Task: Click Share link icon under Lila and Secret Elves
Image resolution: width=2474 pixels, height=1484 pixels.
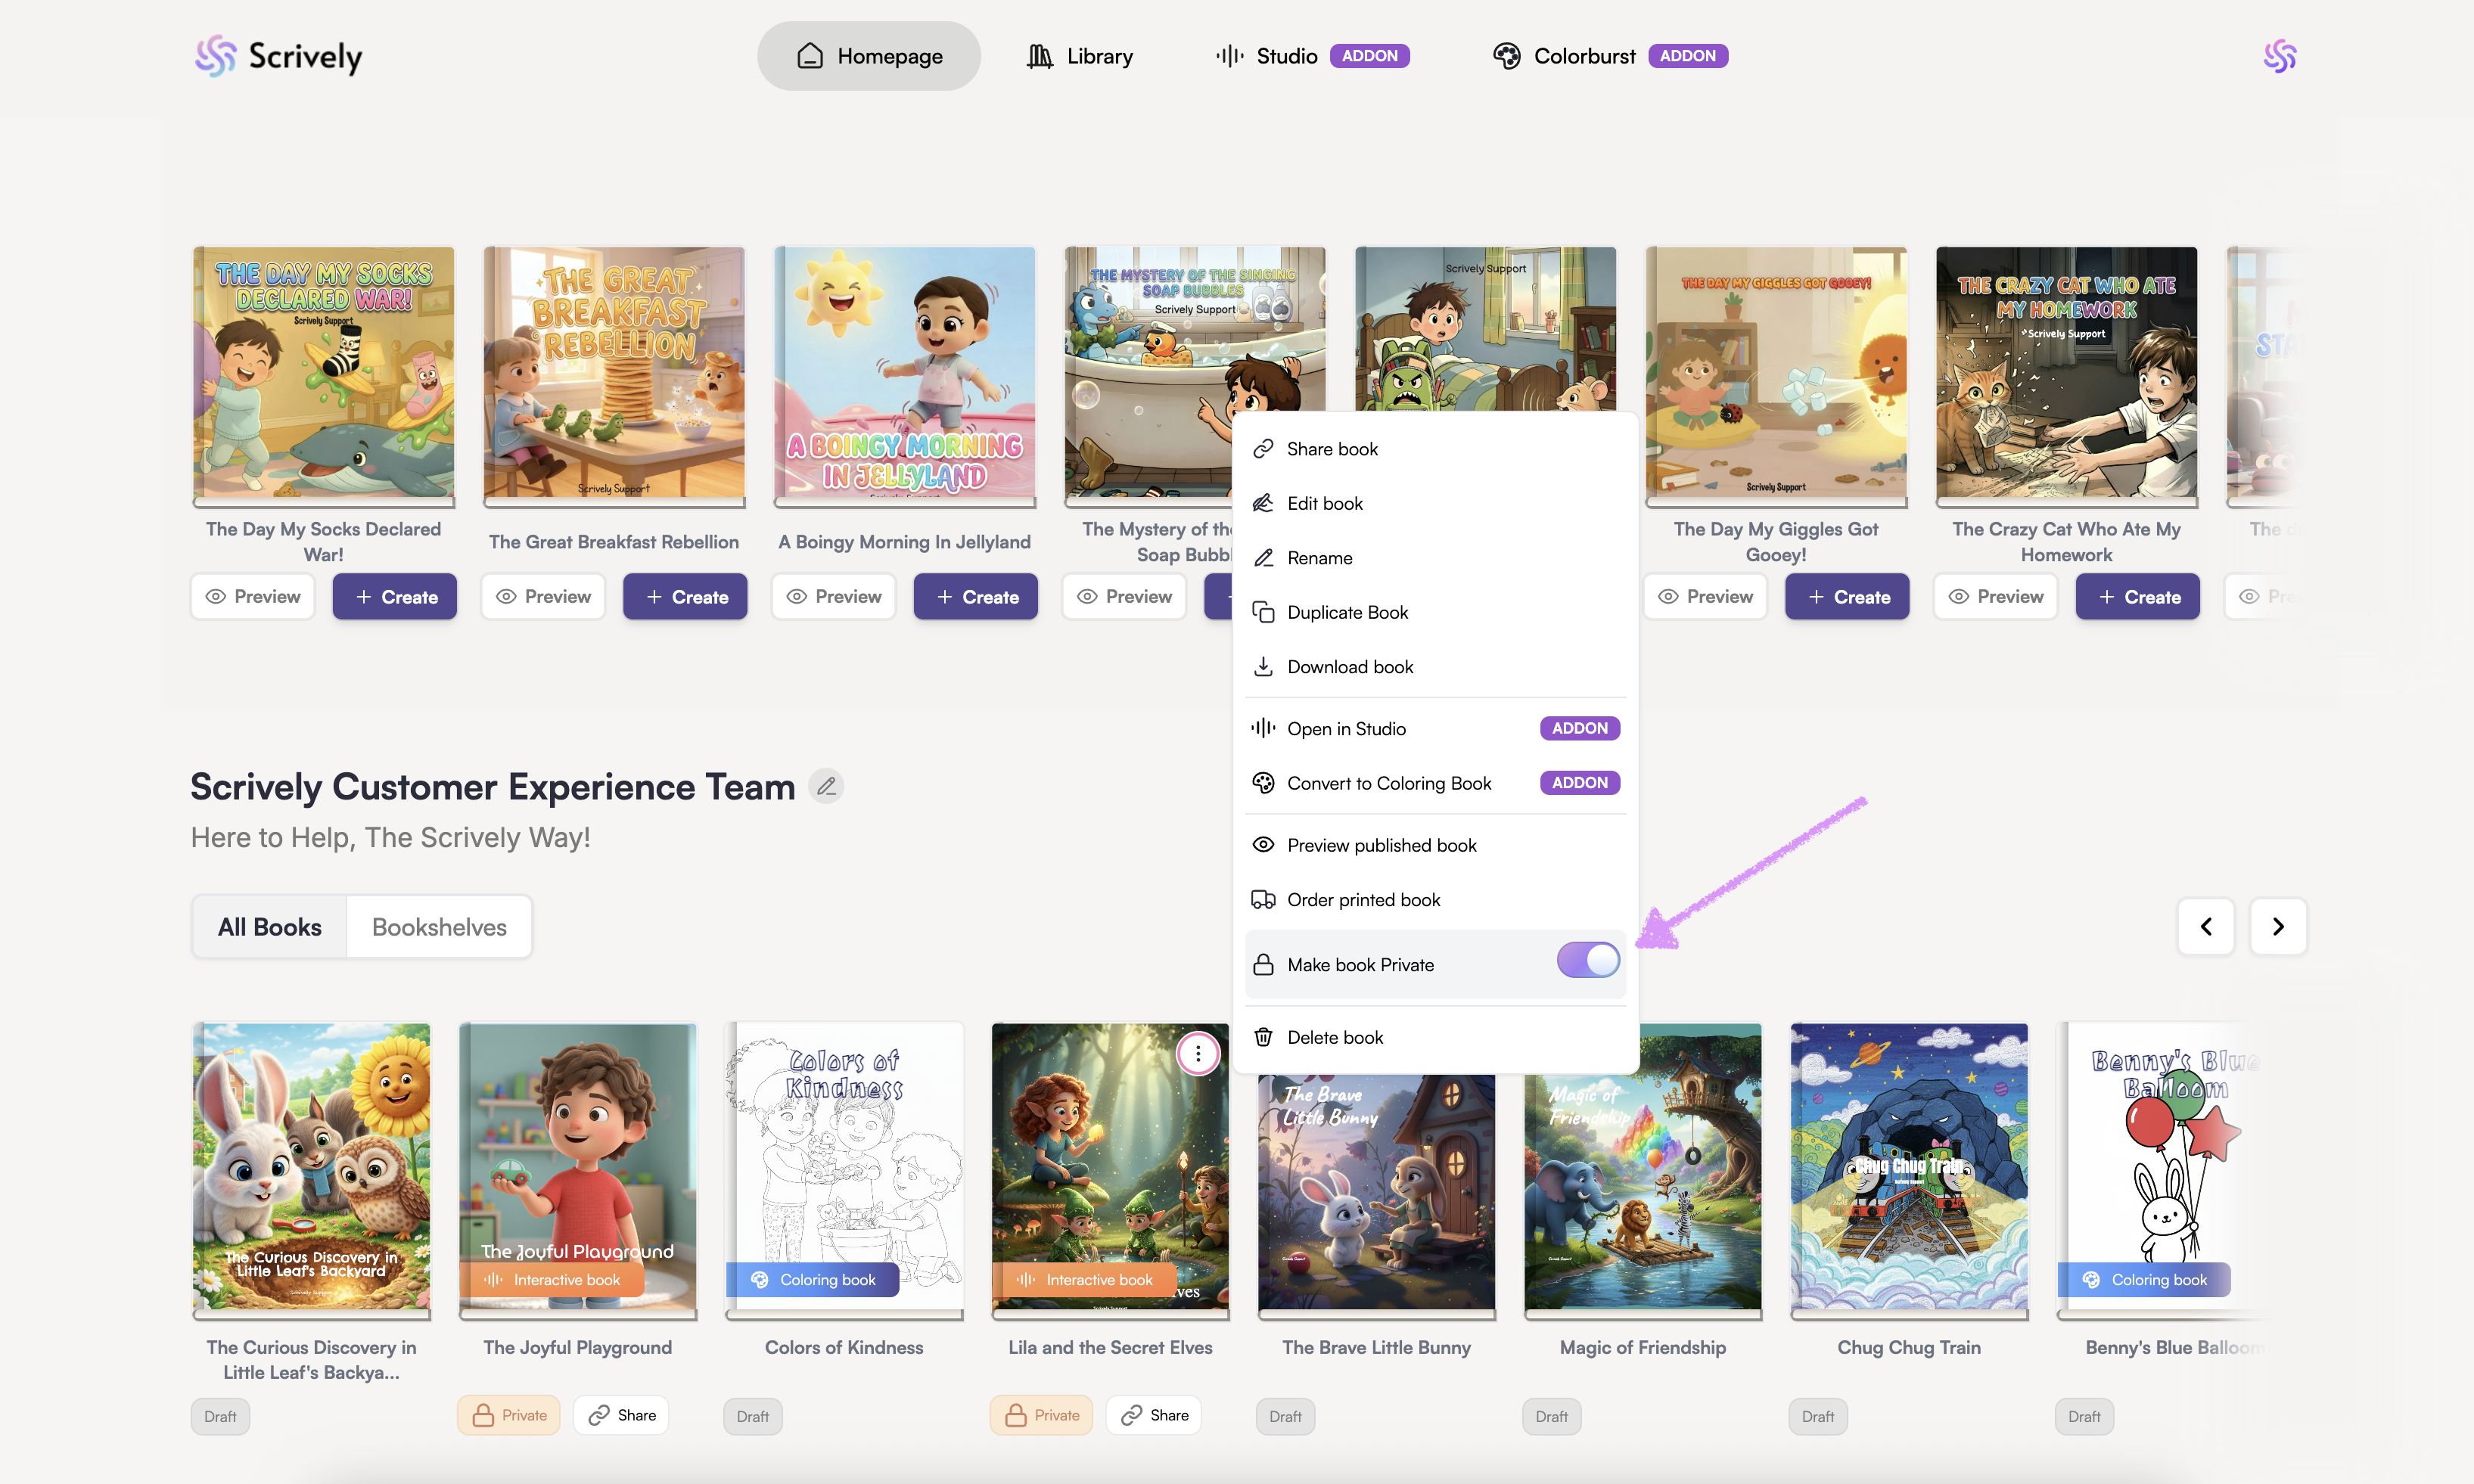Action: pyautogui.click(x=1132, y=1415)
